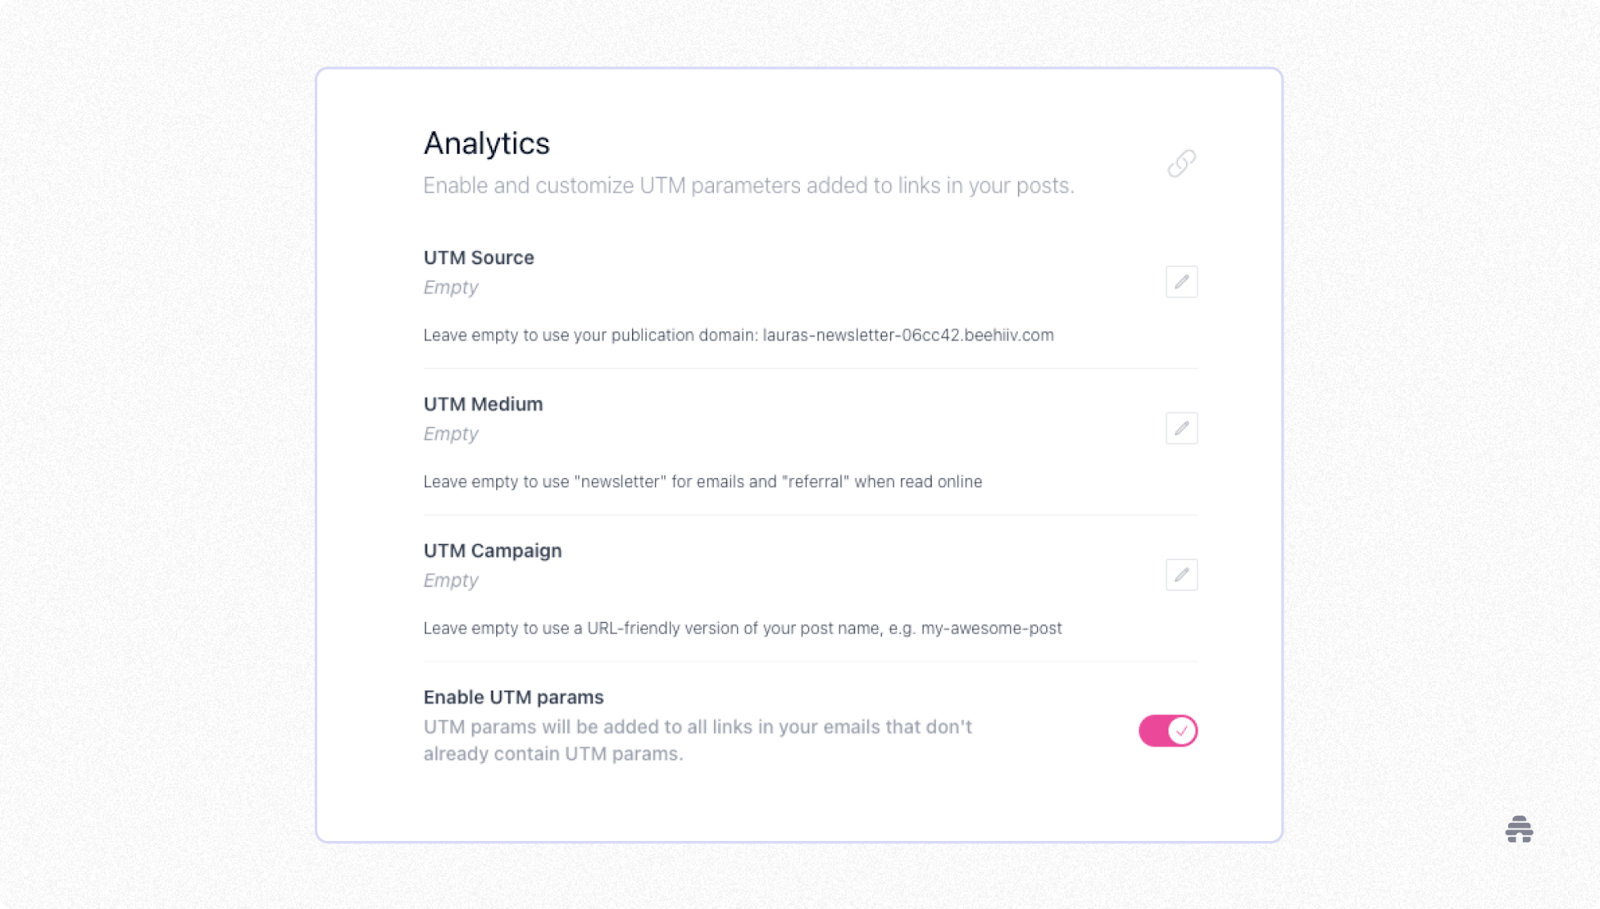Click the UTM Medium section title
The image size is (1600, 909).
click(x=482, y=404)
